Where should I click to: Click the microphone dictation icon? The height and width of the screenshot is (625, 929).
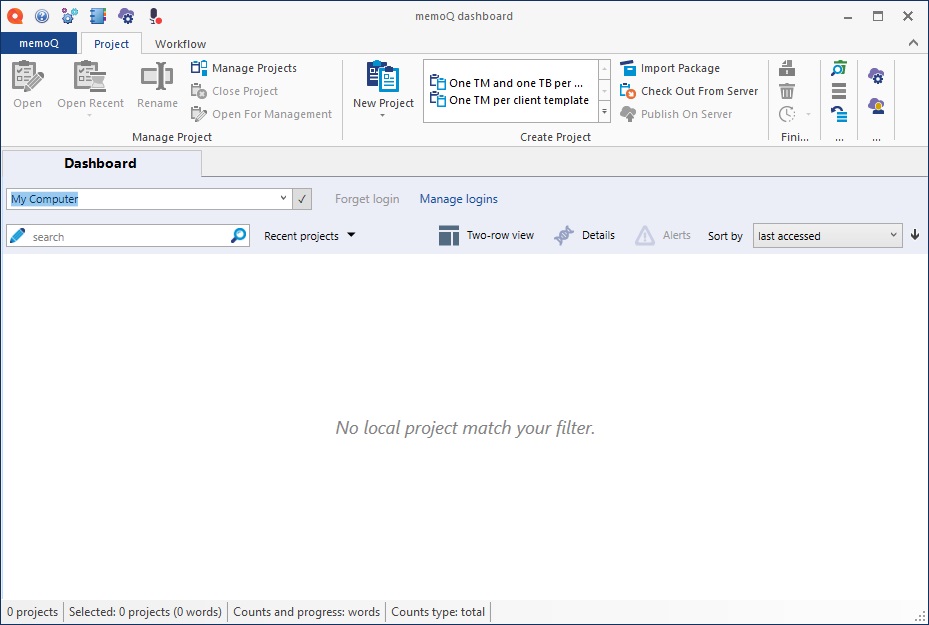(x=155, y=16)
